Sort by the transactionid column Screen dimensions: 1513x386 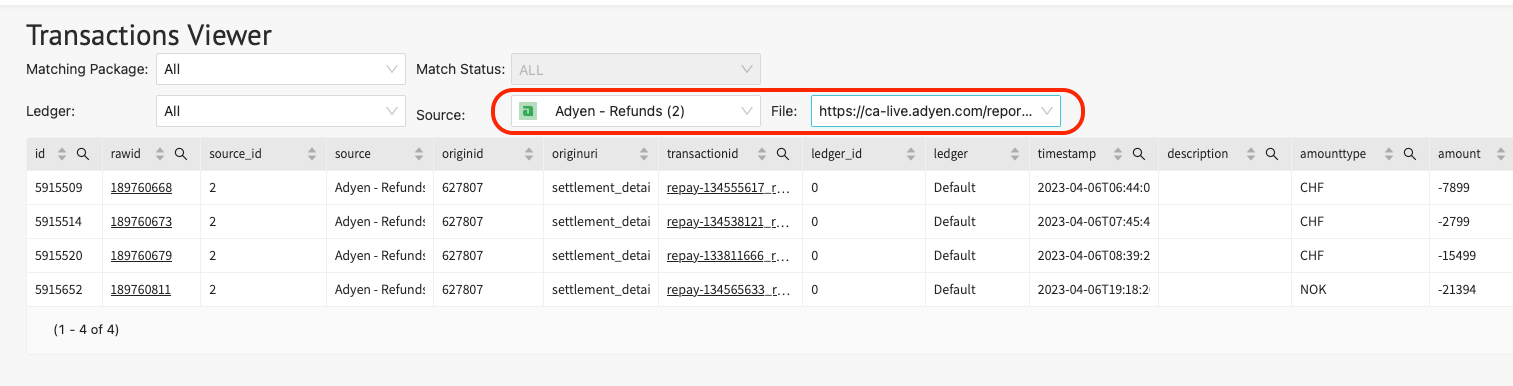coord(761,154)
